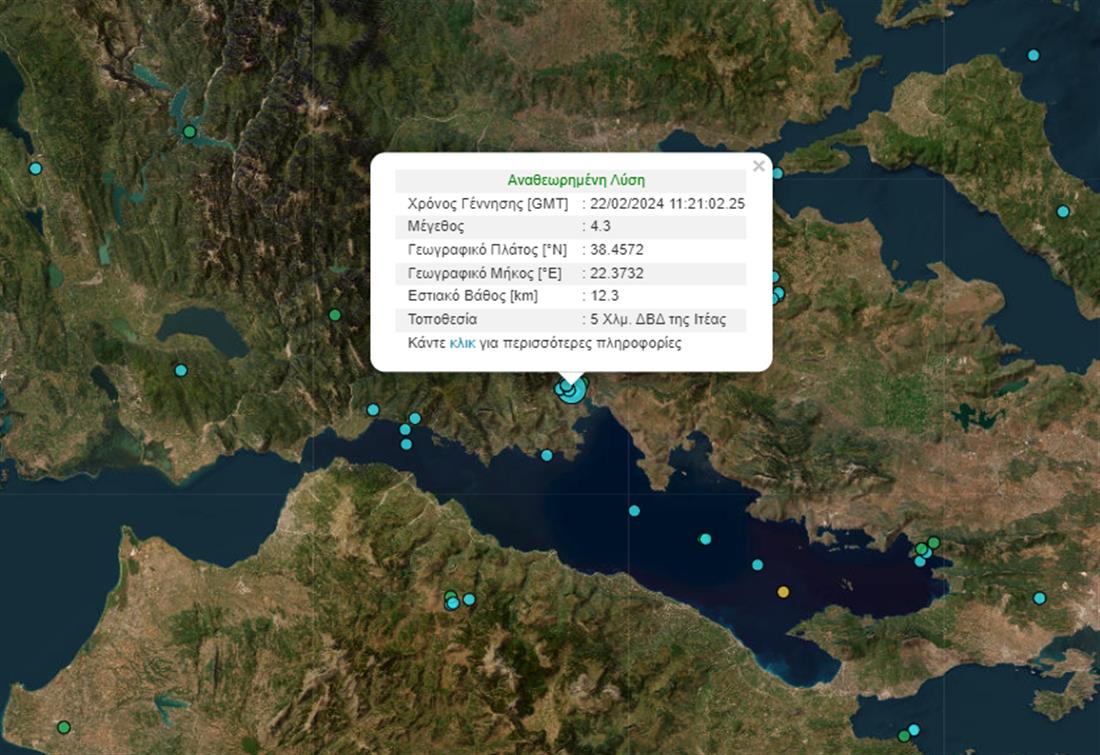The width and height of the screenshot is (1100, 755).
Task: Open the κλικ link for more information
Action: 461,342
